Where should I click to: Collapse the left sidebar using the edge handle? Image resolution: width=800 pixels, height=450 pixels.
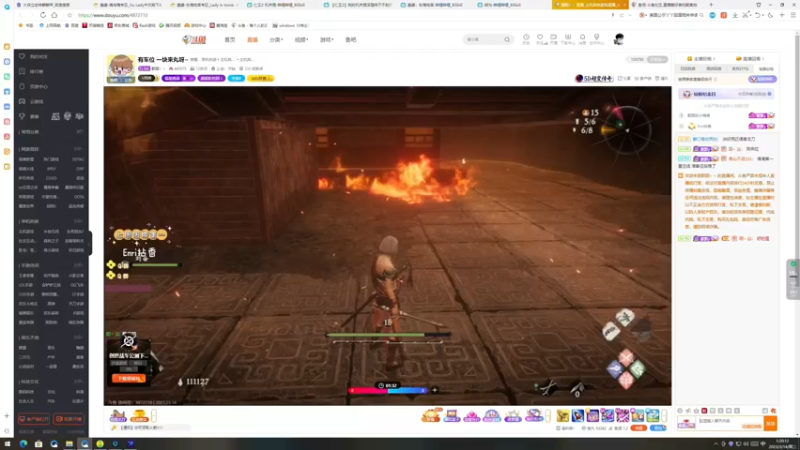90,243
